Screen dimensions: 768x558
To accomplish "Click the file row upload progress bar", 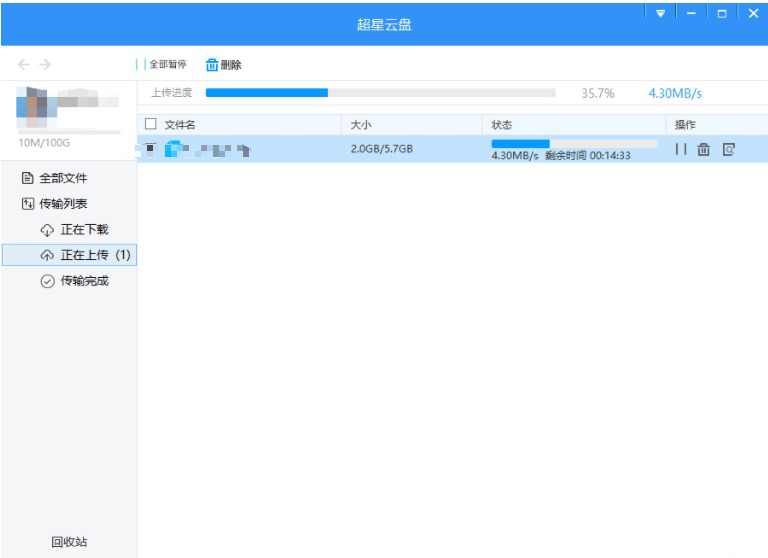I will point(574,144).
